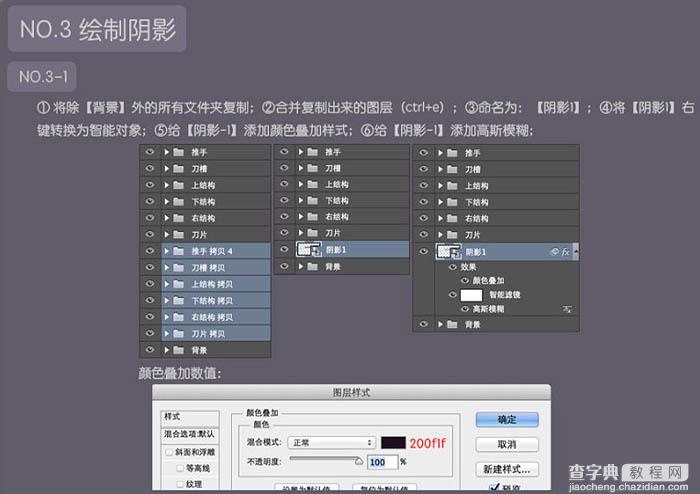Hide the 颜色叠加 effect
Screen dimensions: 700x494
[465, 281]
